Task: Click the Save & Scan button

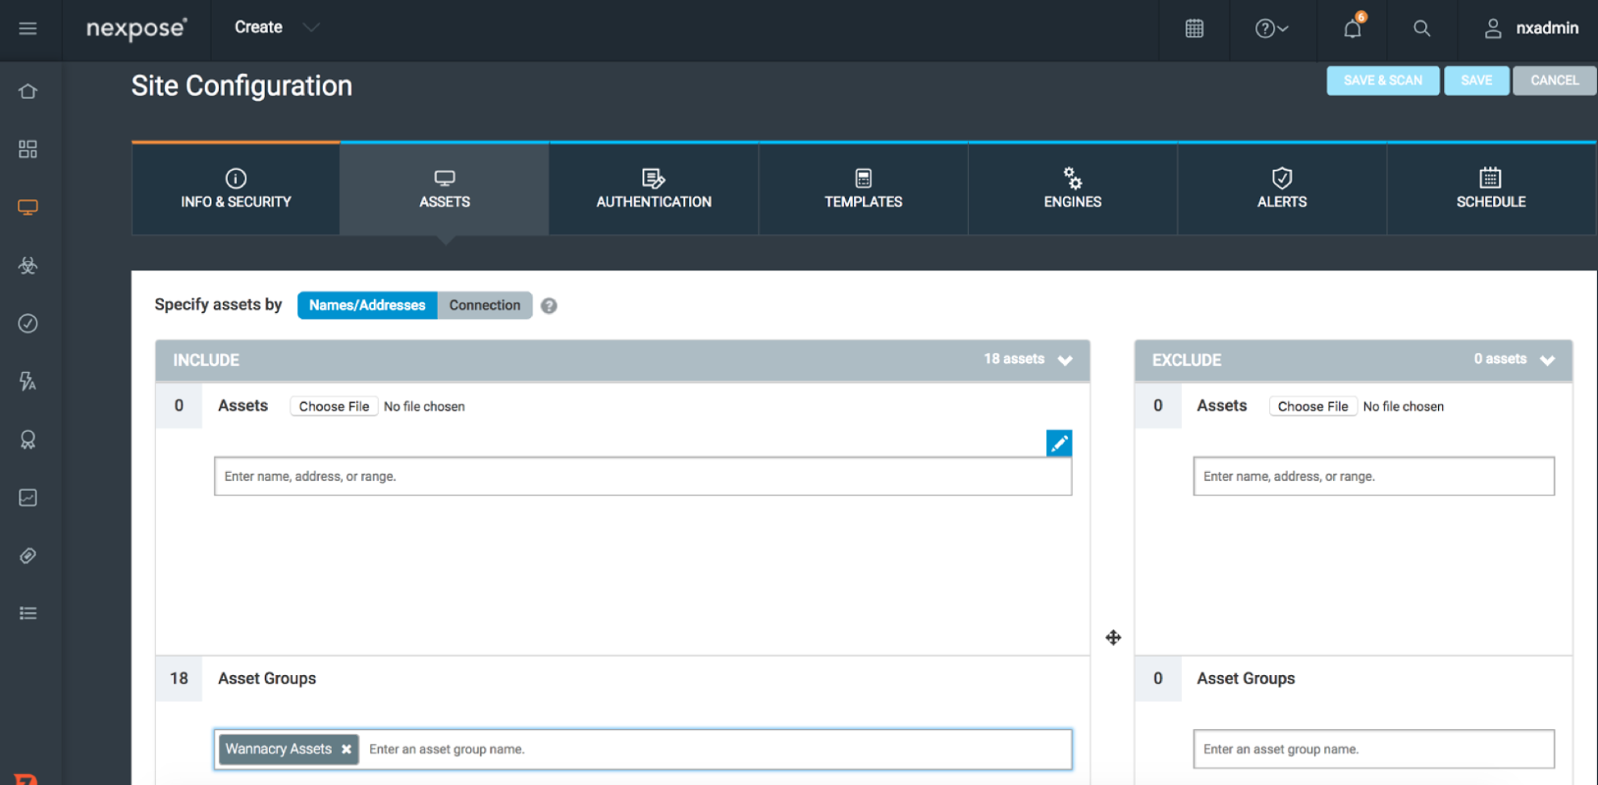Action: pyautogui.click(x=1382, y=80)
